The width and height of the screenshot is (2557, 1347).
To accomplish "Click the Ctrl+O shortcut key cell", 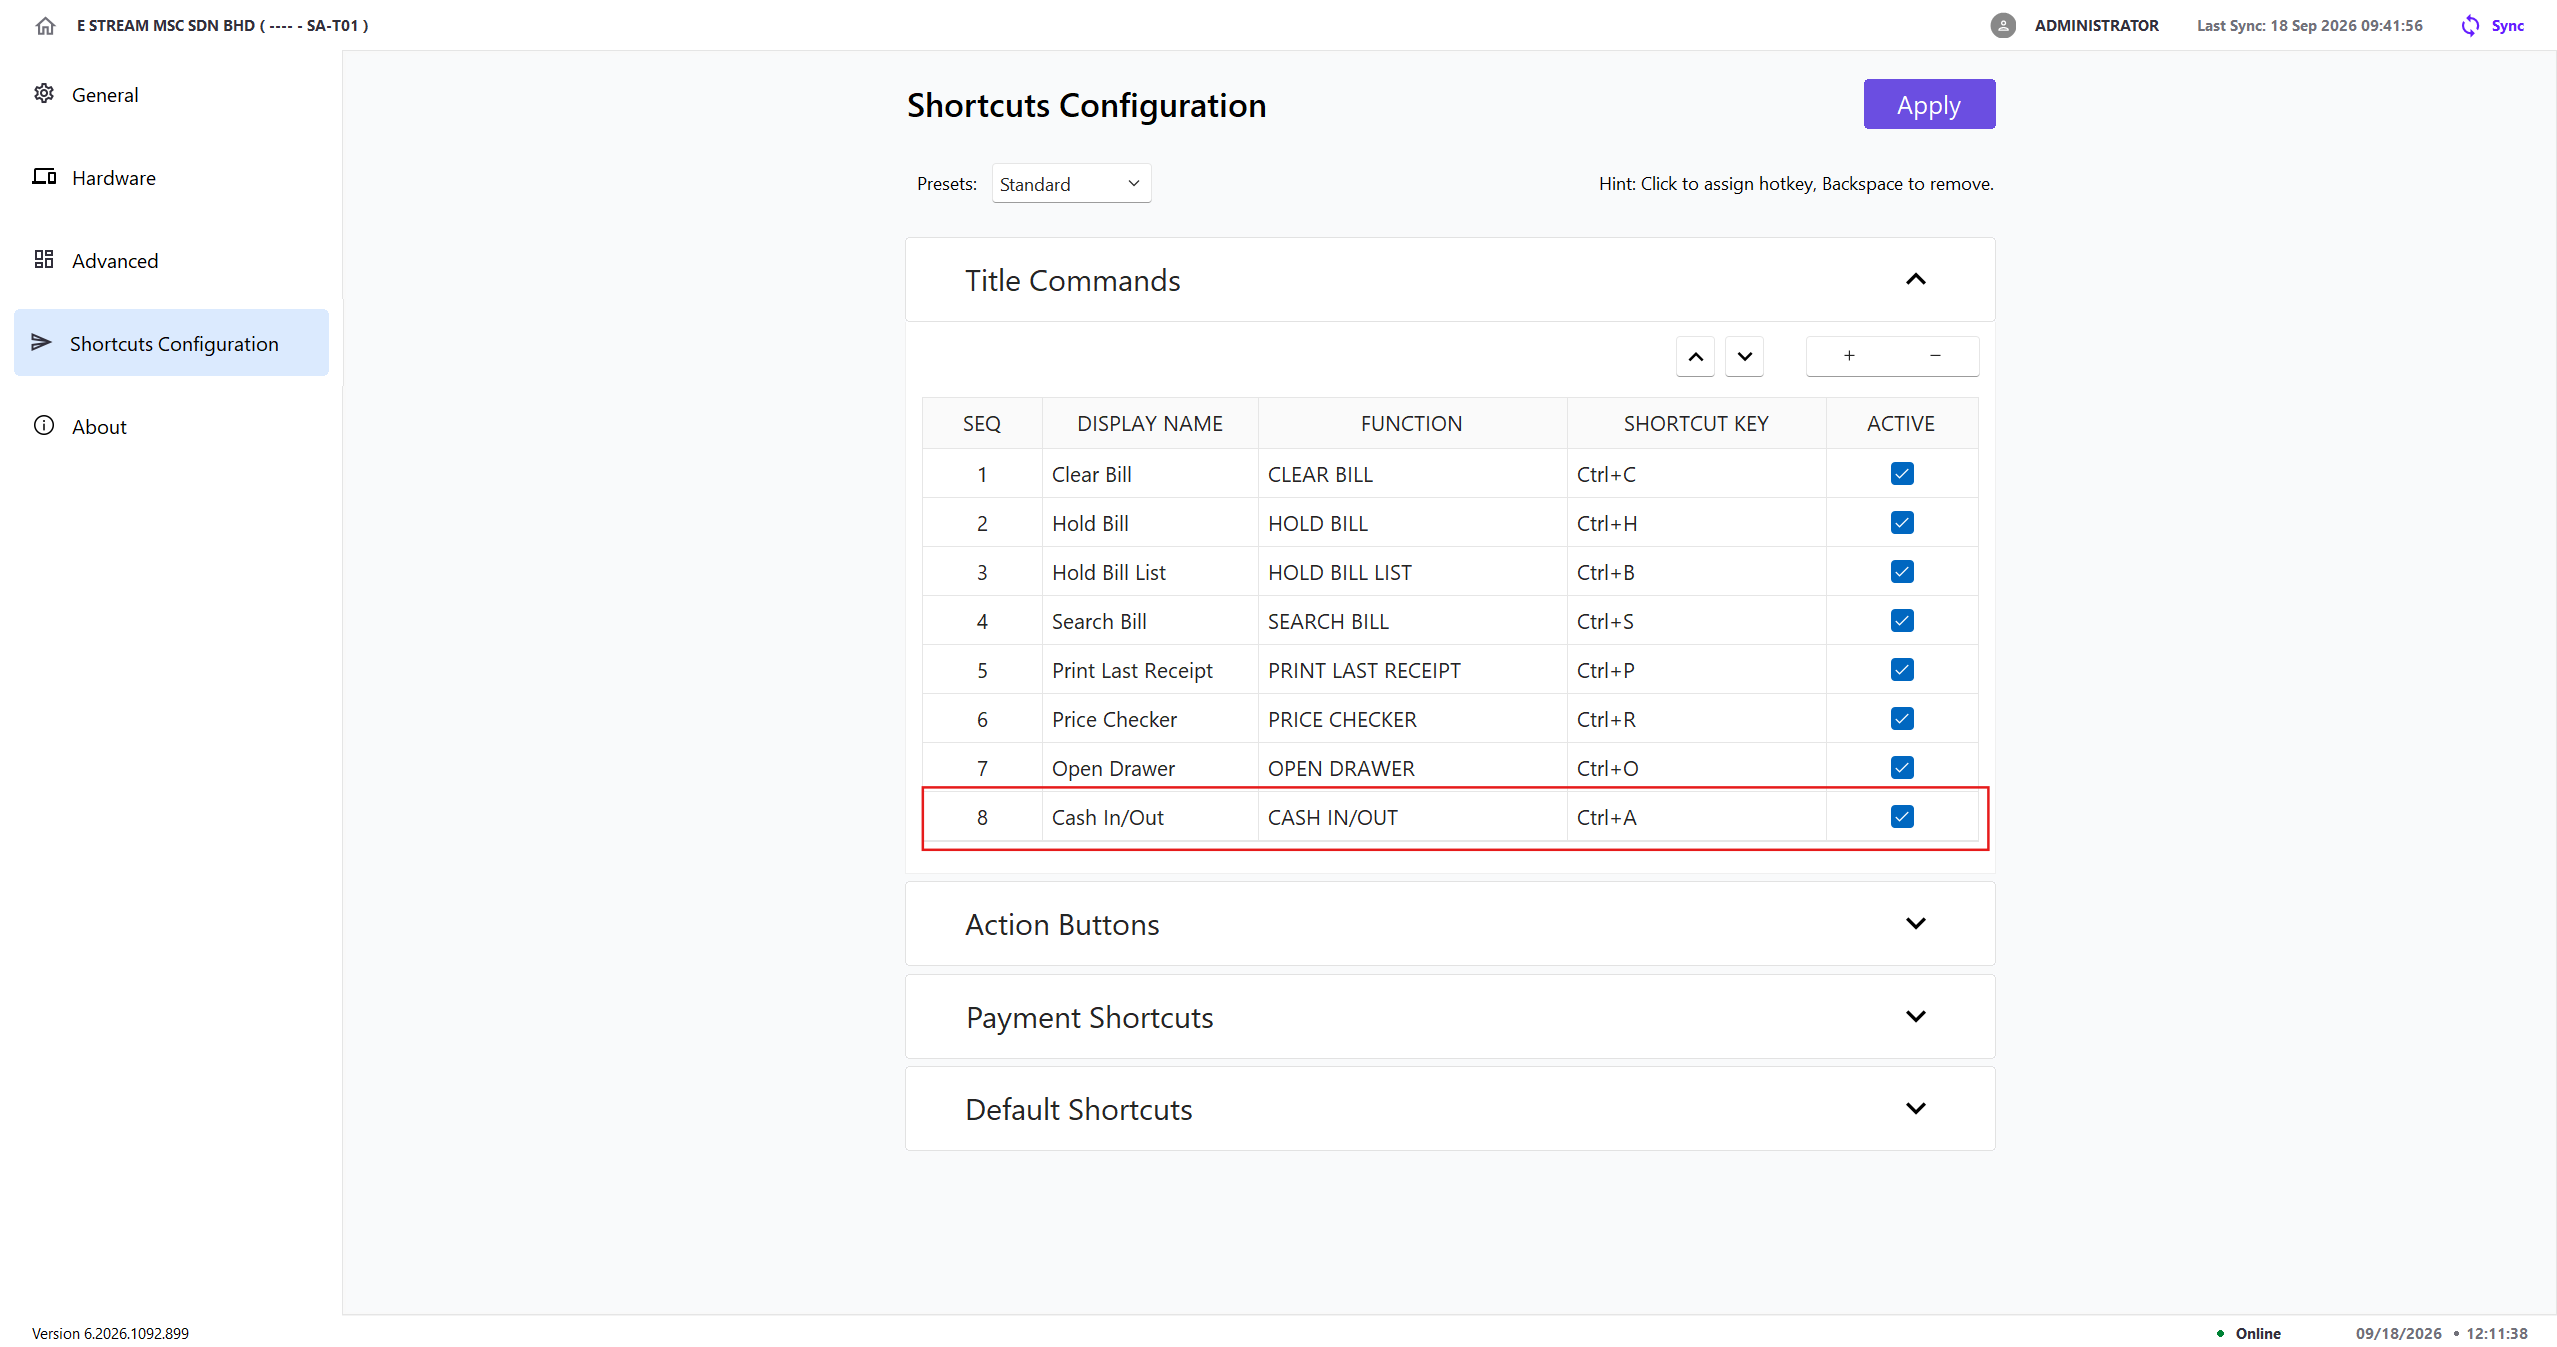I will click(1696, 768).
